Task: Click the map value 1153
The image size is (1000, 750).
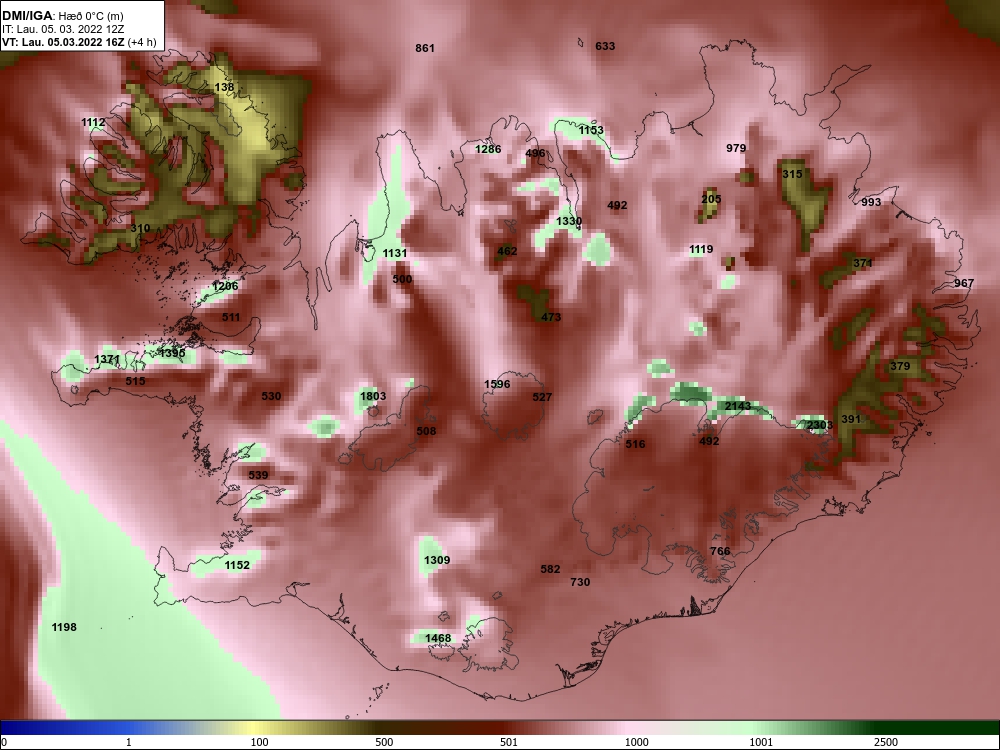Action: tap(591, 130)
